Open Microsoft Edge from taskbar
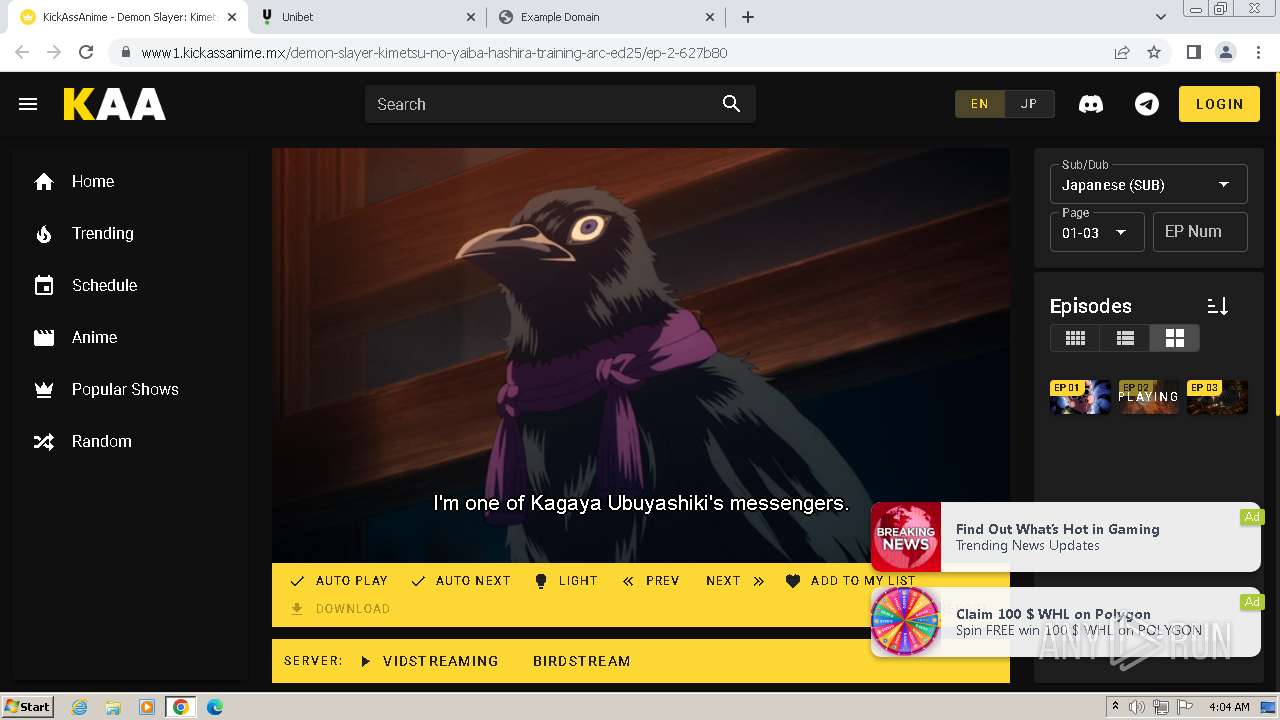This screenshot has height=720, width=1280. coord(215,707)
